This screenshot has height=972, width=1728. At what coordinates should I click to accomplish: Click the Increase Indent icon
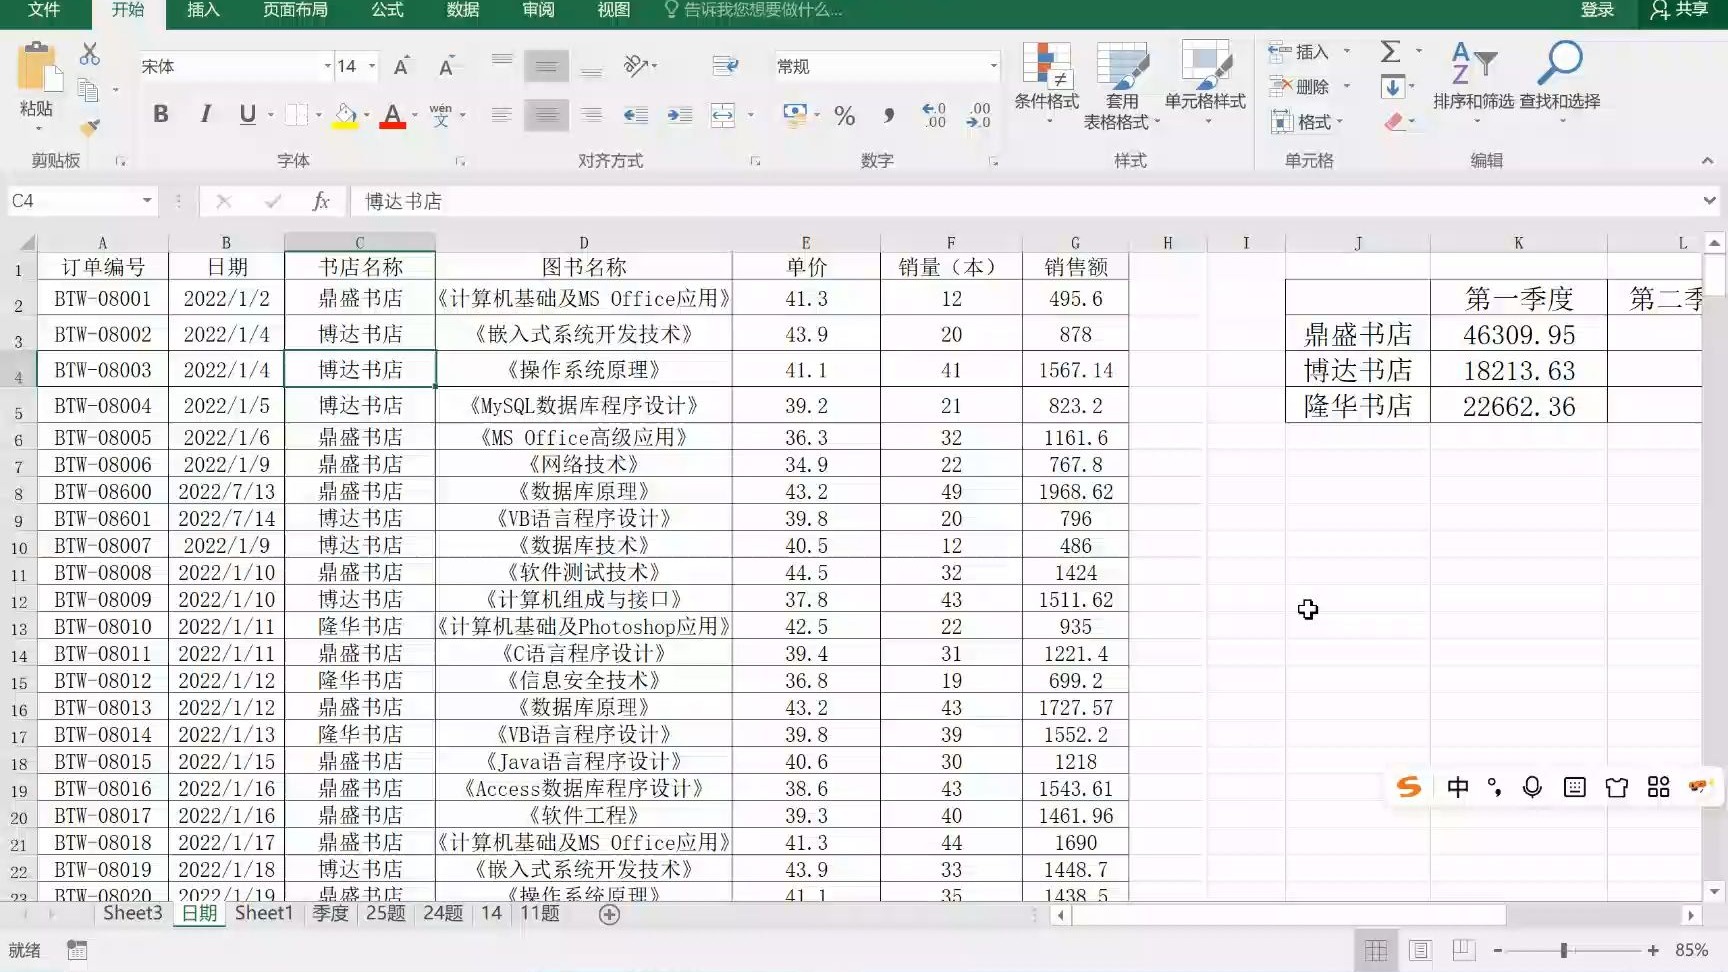tap(680, 115)
